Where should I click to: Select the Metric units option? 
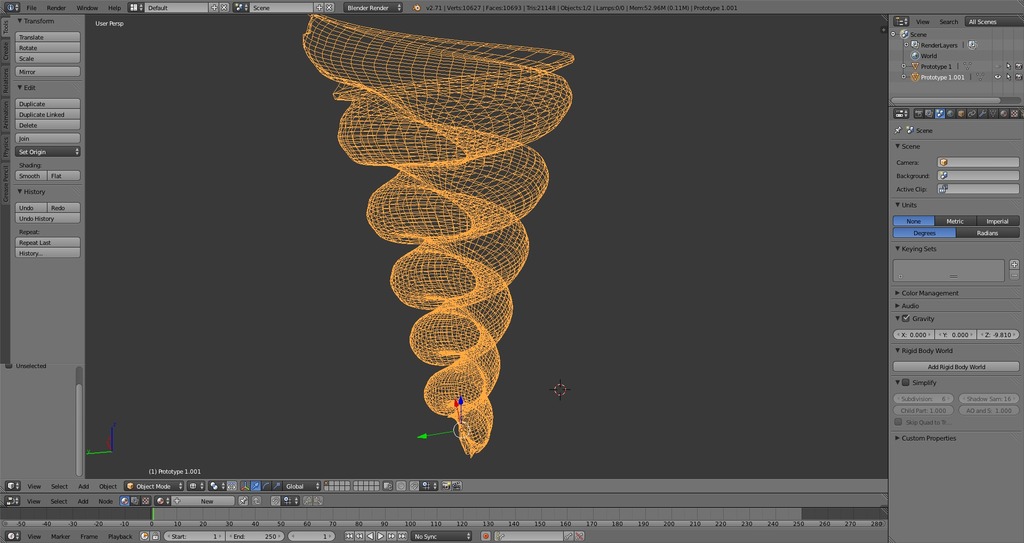point(955,221)
